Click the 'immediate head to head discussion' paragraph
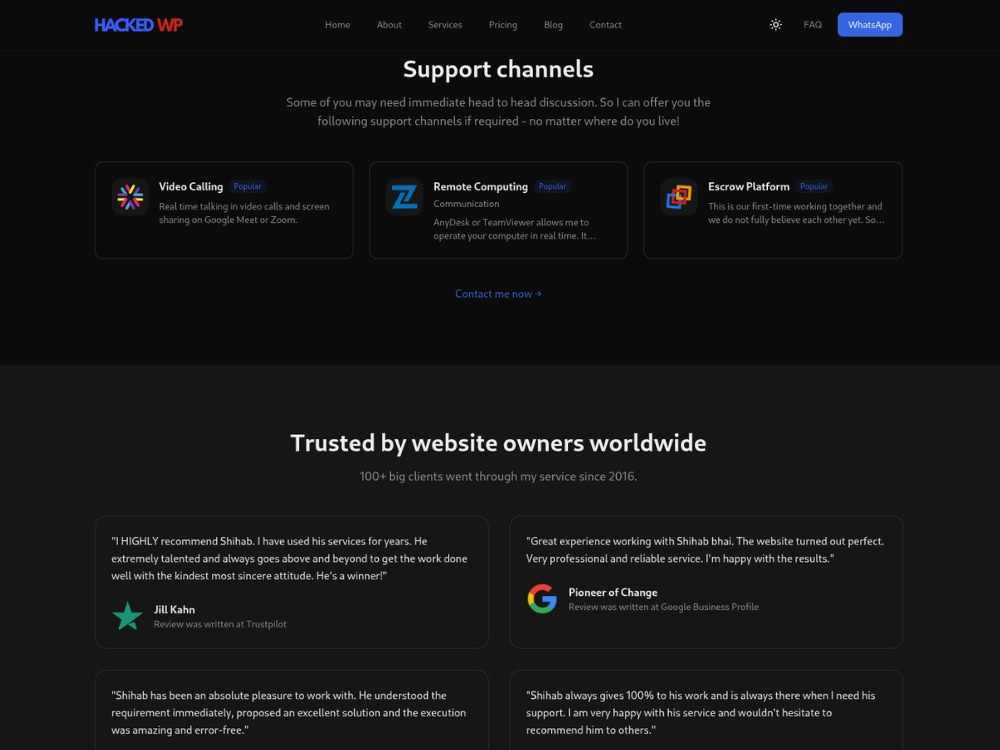 [498, 112]
